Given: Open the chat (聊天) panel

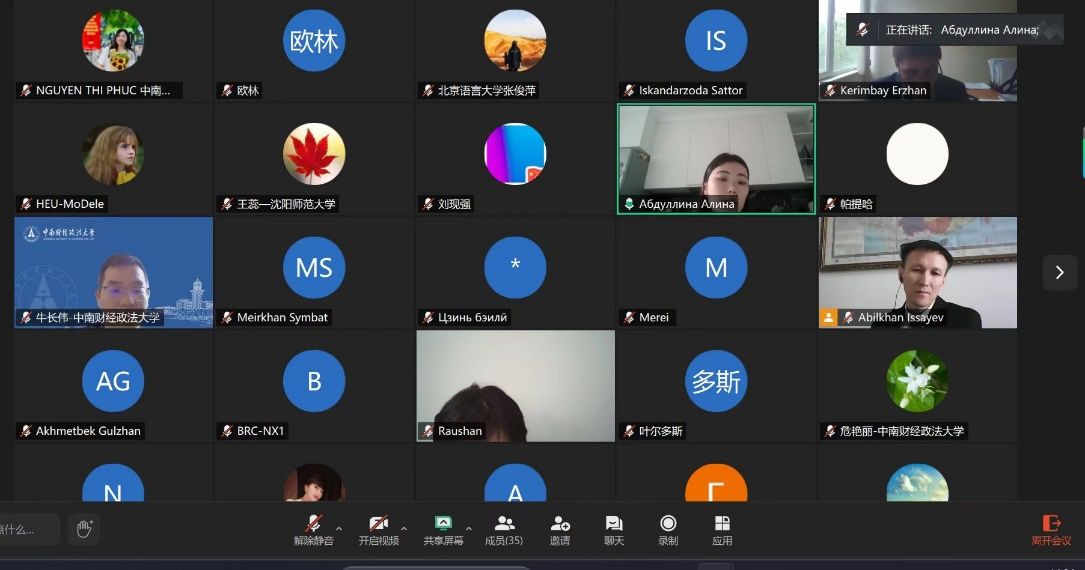Looking at the screenshot, I should [x=614, y=528].
